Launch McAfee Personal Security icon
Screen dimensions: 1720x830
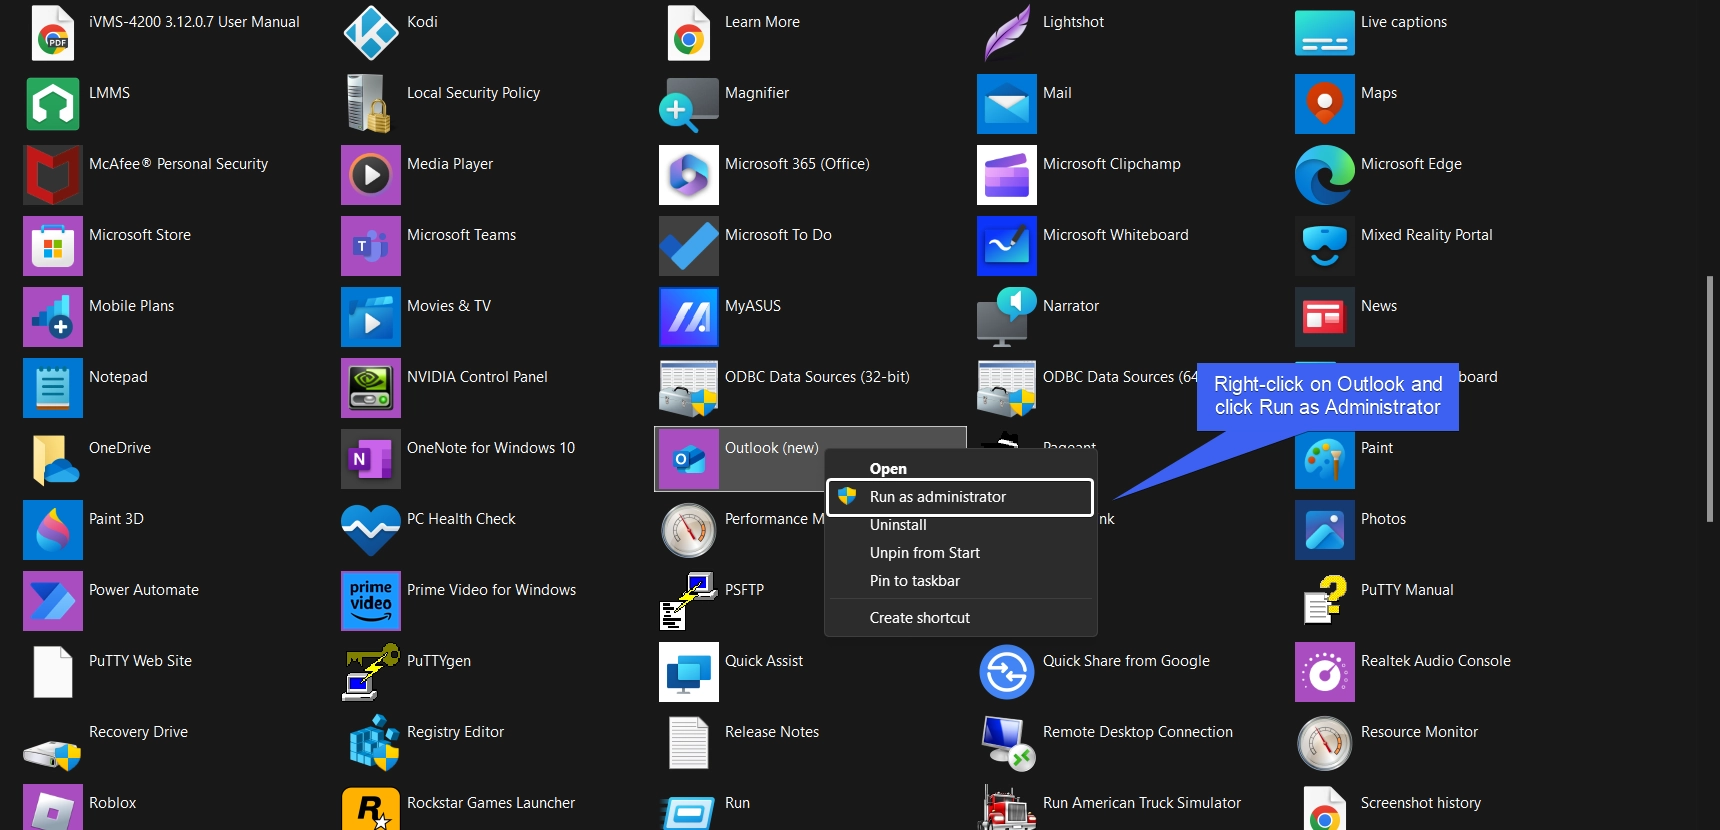coord(53,175)
